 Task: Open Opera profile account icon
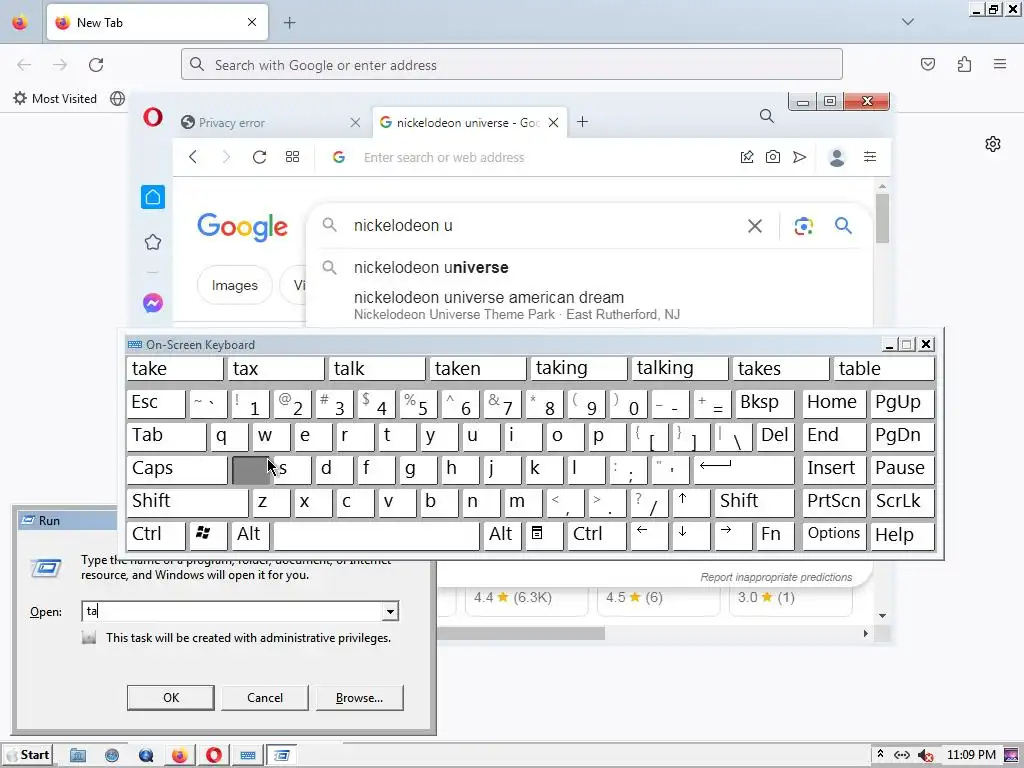point(837,157)
